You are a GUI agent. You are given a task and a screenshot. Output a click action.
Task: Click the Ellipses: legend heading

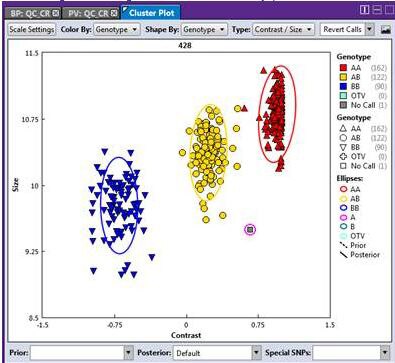350,178
